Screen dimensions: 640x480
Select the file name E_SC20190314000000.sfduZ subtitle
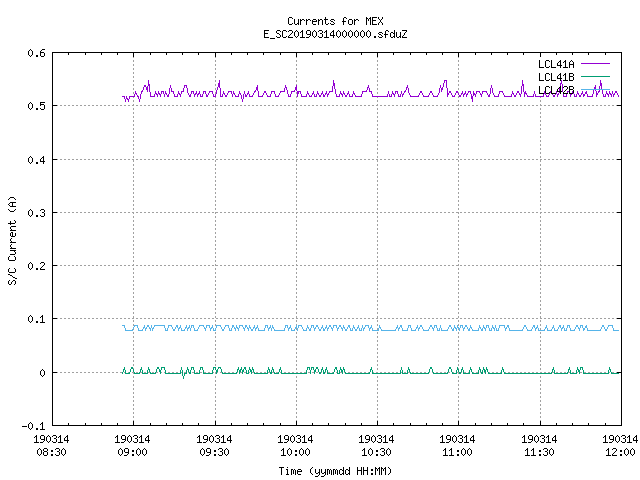tap(335, 34)
